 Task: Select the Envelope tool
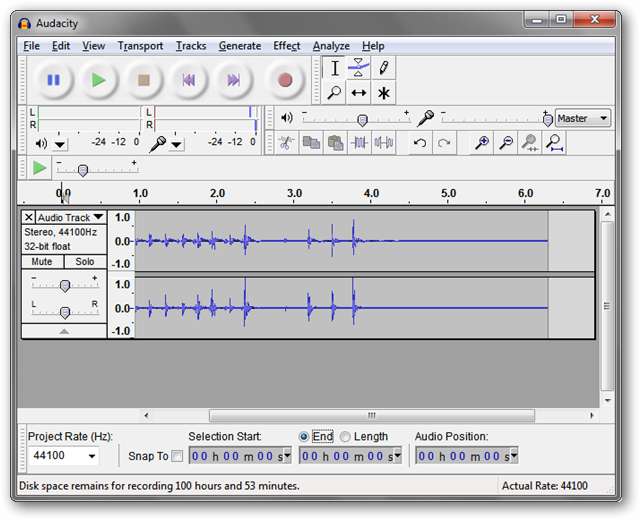click(x=358, y=68)
